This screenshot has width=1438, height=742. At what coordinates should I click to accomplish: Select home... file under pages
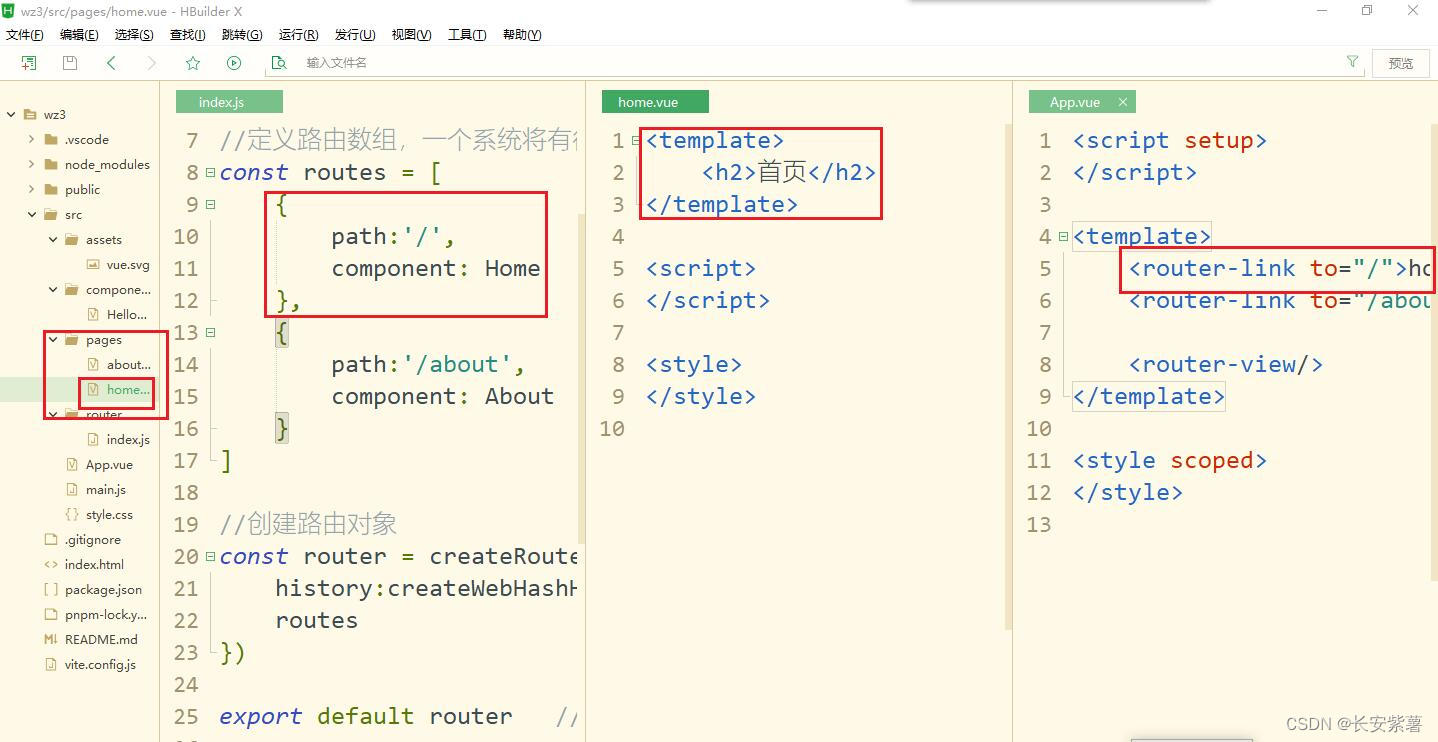coord(119,390)
